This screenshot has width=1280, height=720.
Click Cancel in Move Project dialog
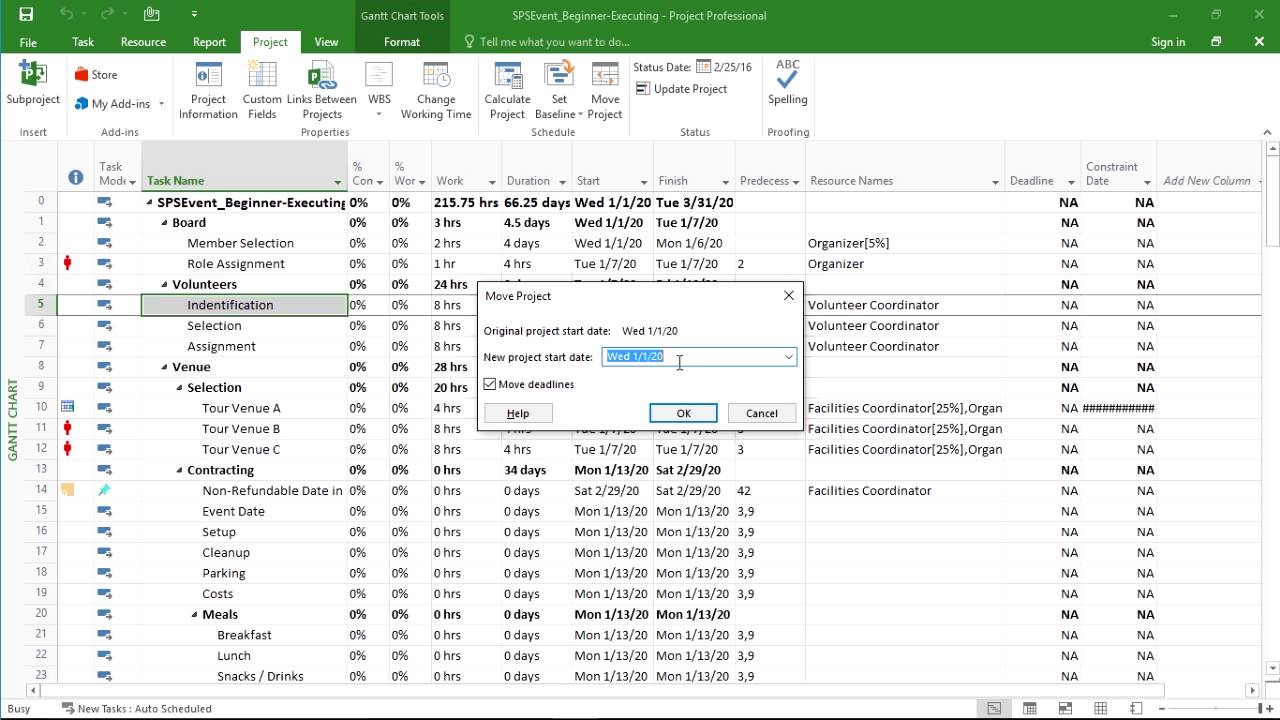[x=761, y=413]
